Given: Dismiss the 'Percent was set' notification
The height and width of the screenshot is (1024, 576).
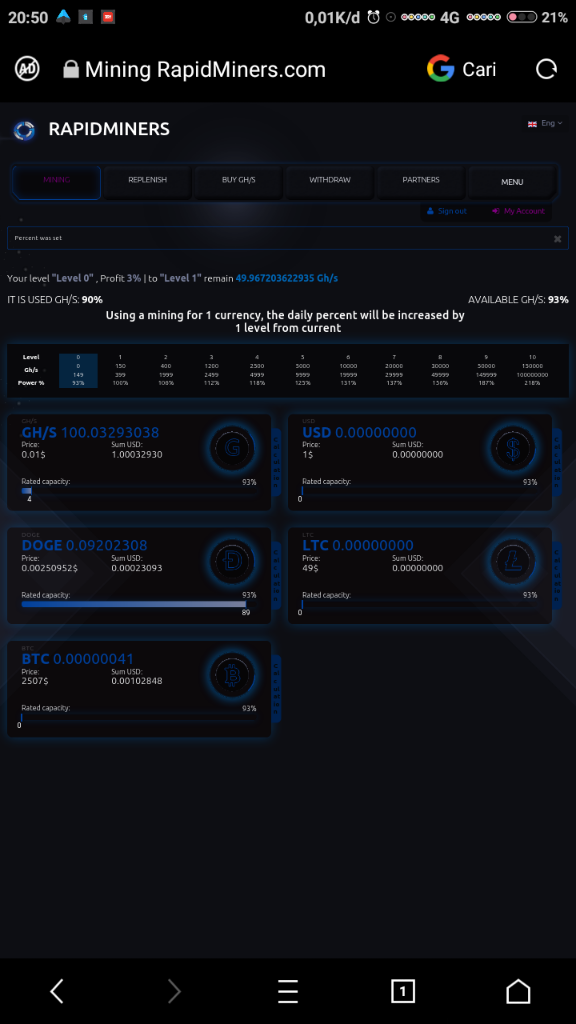Looking at the screenshot, I should [x=557, y=239].
